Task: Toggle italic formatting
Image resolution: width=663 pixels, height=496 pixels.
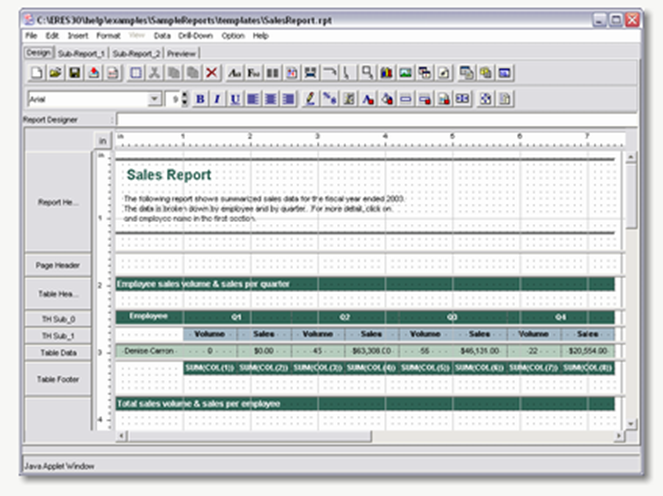Action: [x=218, y=99]
